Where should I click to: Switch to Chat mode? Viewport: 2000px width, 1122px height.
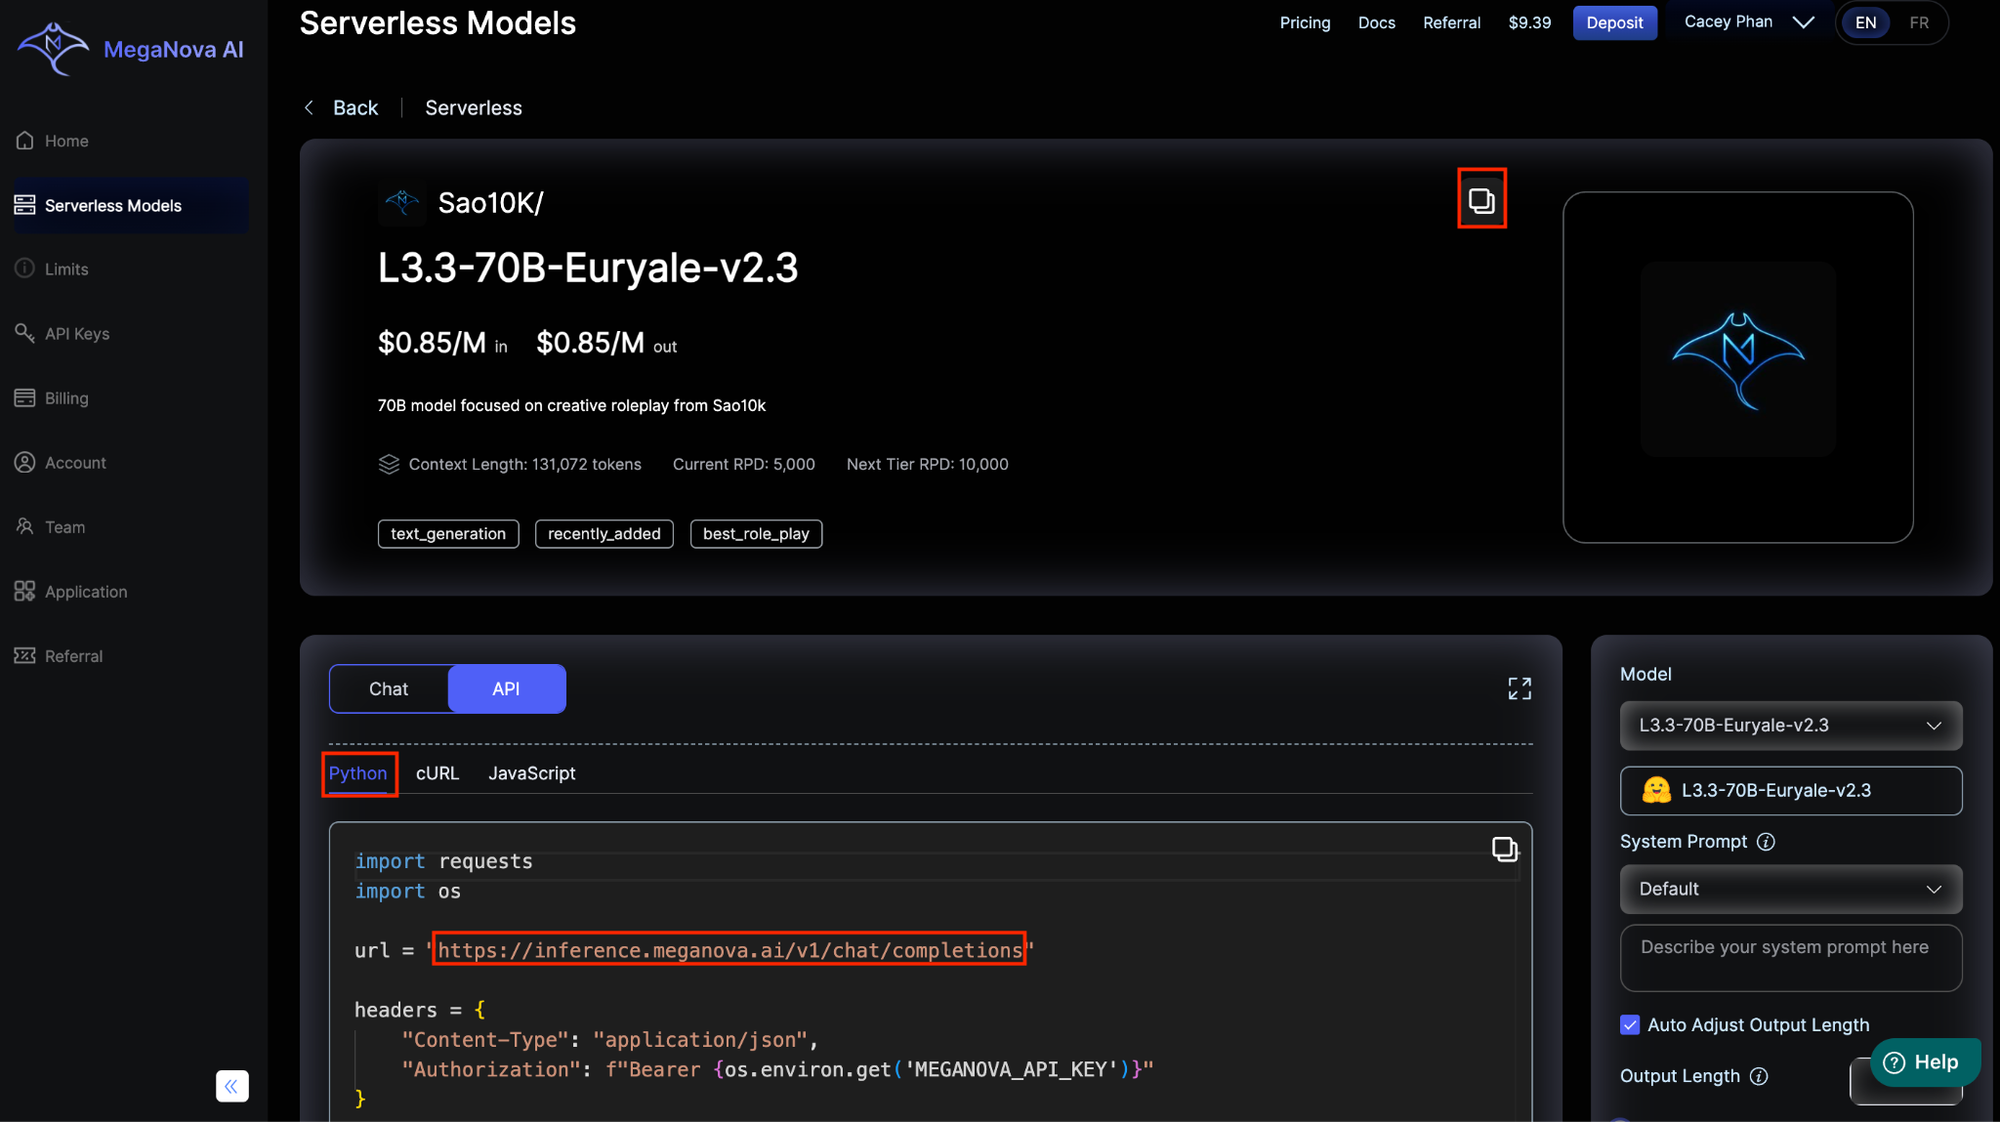tap(388, 689)
